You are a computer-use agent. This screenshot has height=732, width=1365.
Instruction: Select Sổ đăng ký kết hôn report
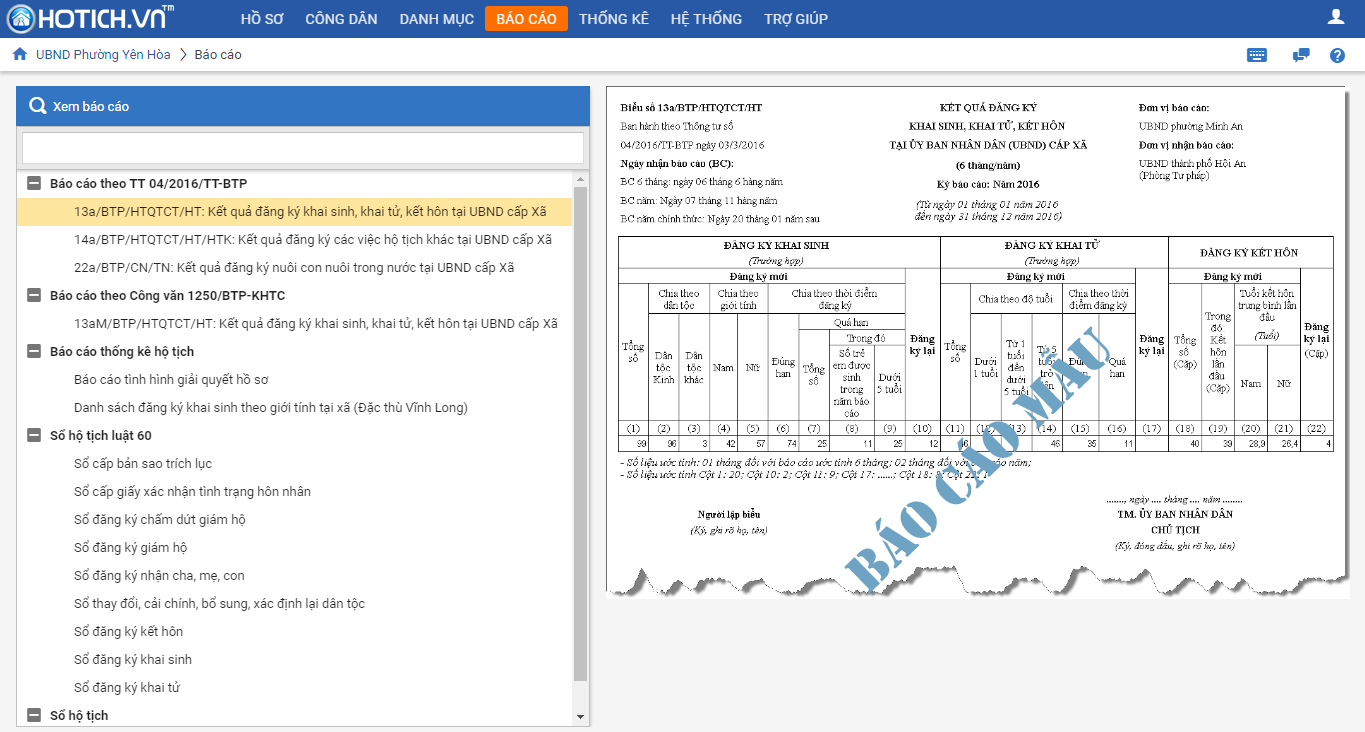[128, 632]
